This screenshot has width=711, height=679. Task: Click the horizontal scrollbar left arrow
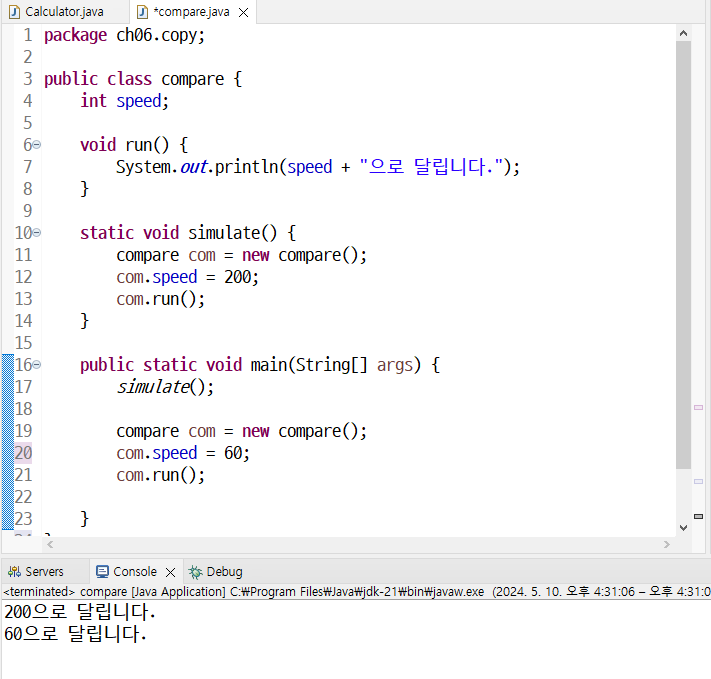click(x=50, y=544)
